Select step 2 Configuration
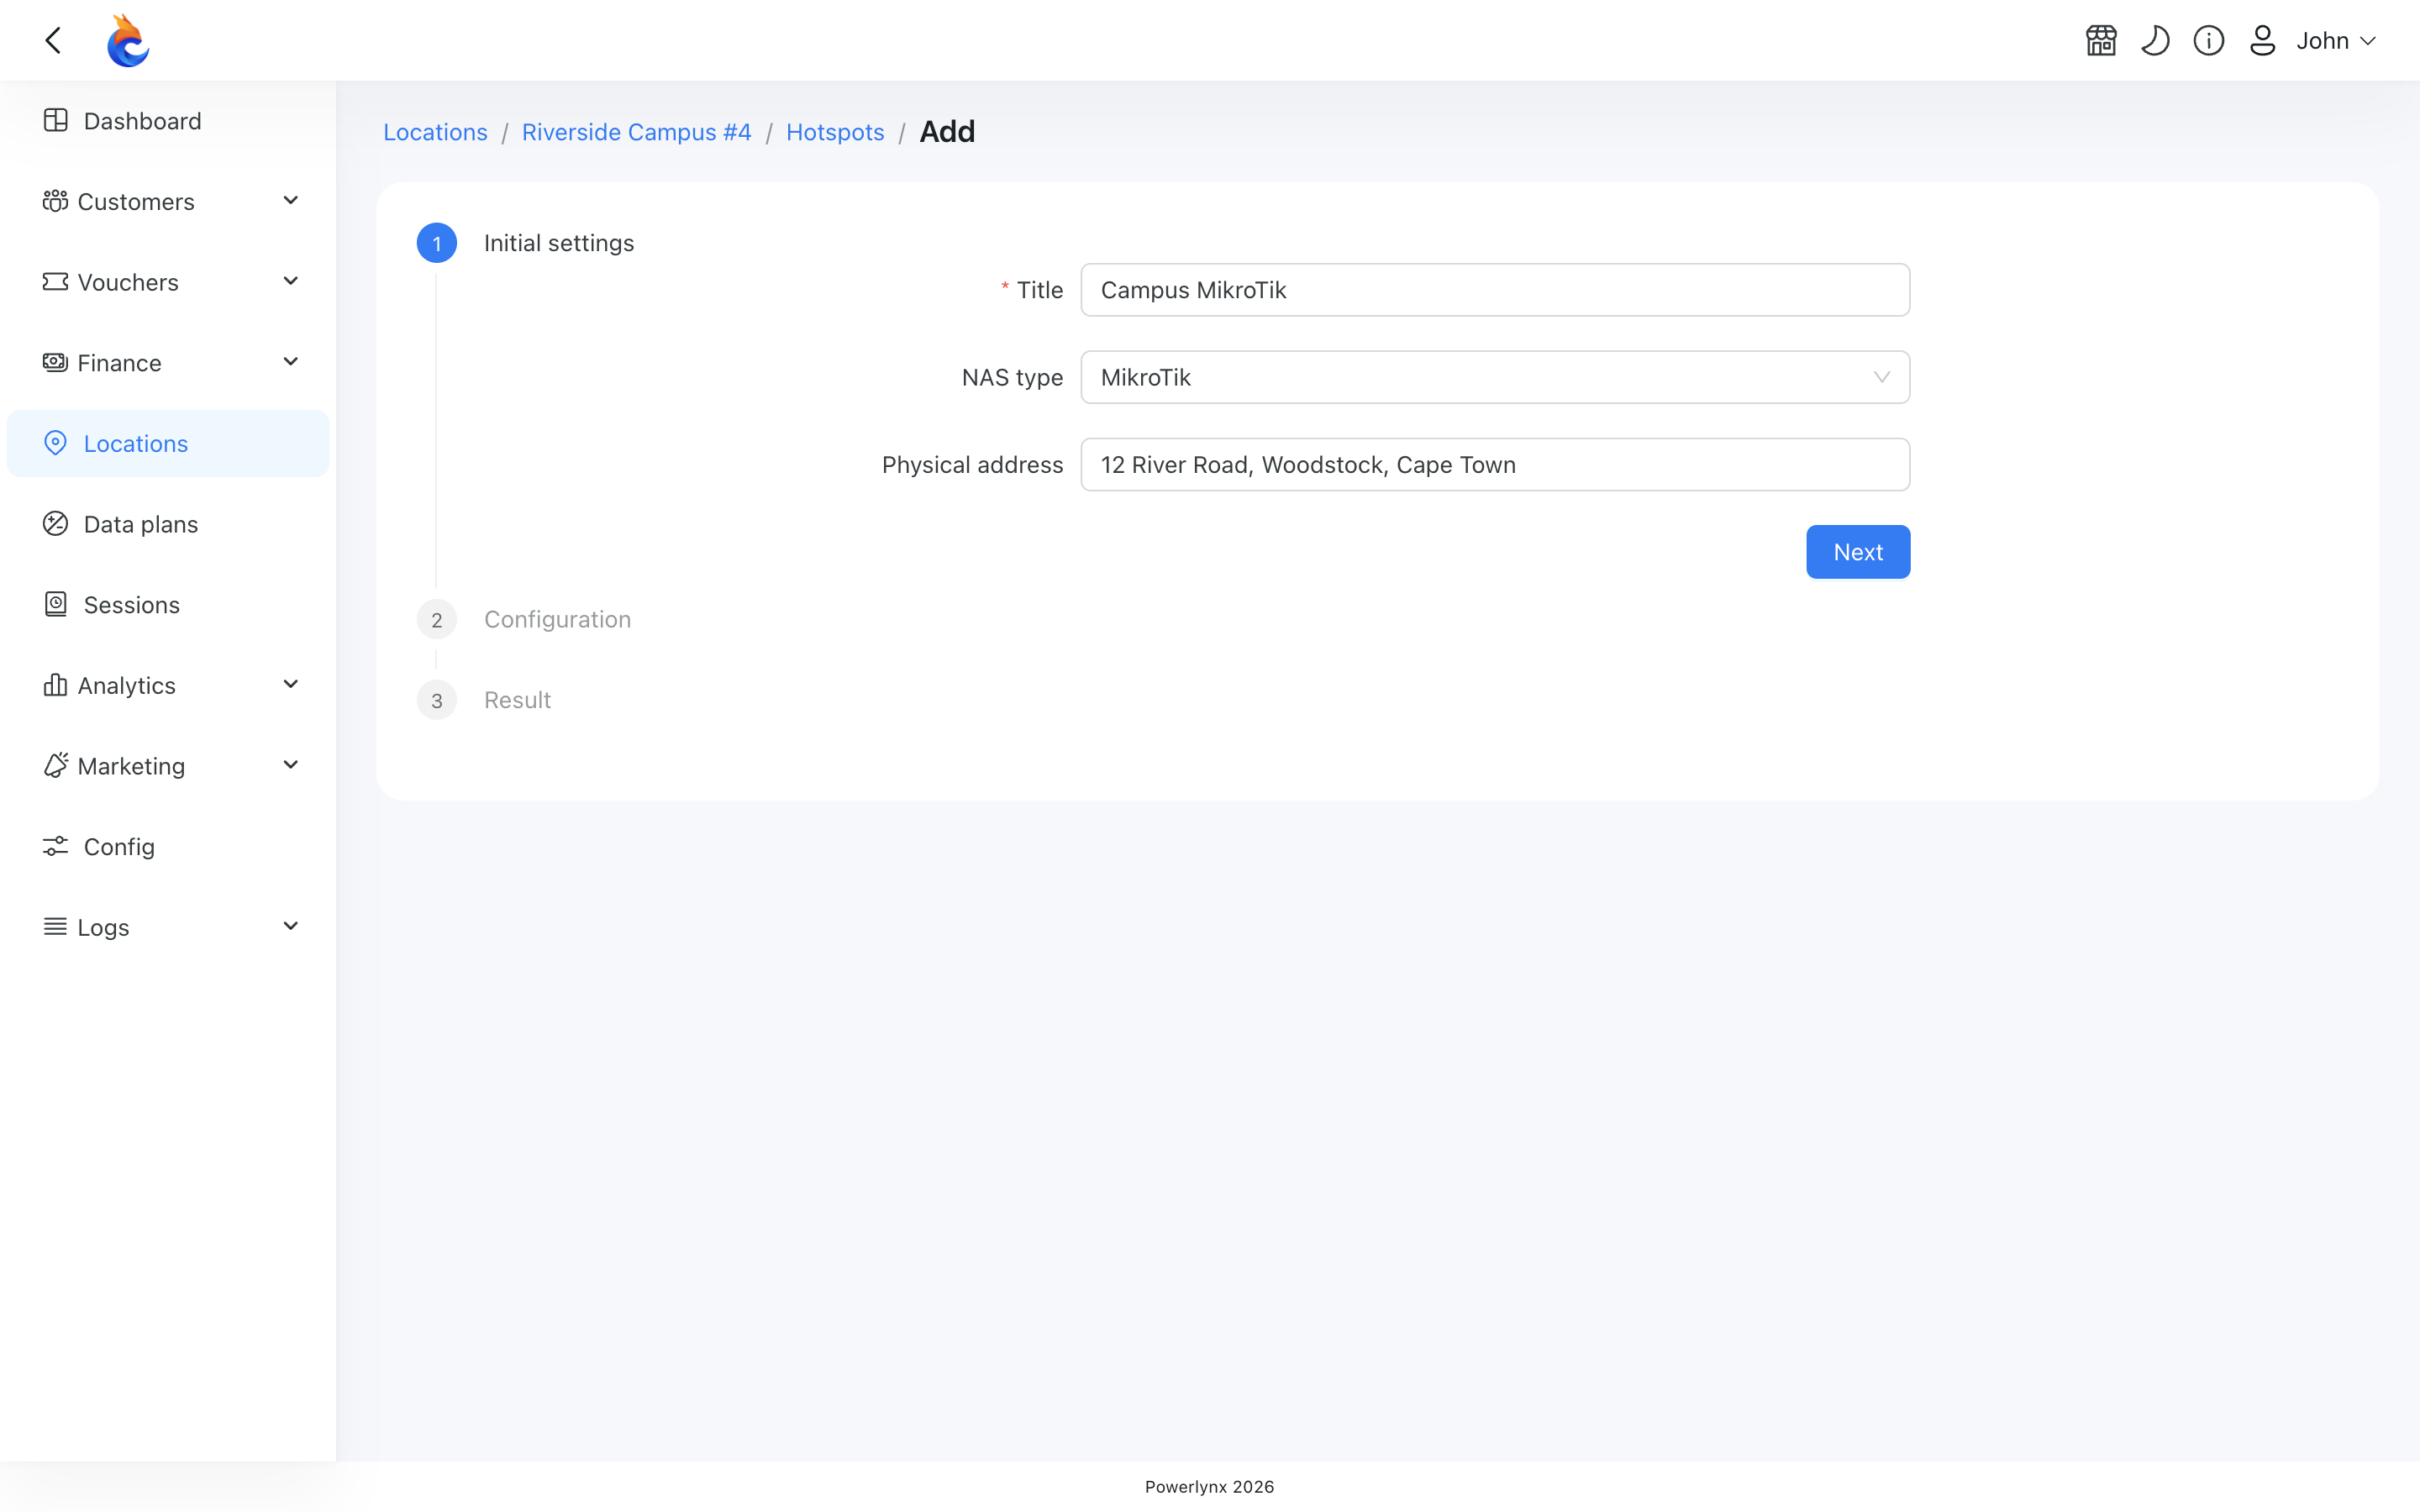 524,619
